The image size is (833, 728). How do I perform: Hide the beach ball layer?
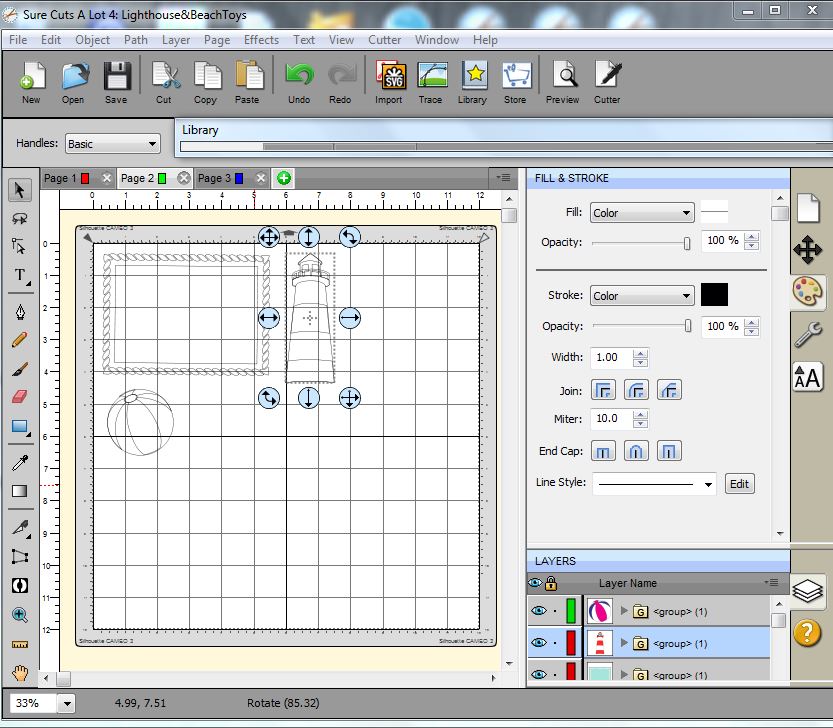(x=538, y=611)
